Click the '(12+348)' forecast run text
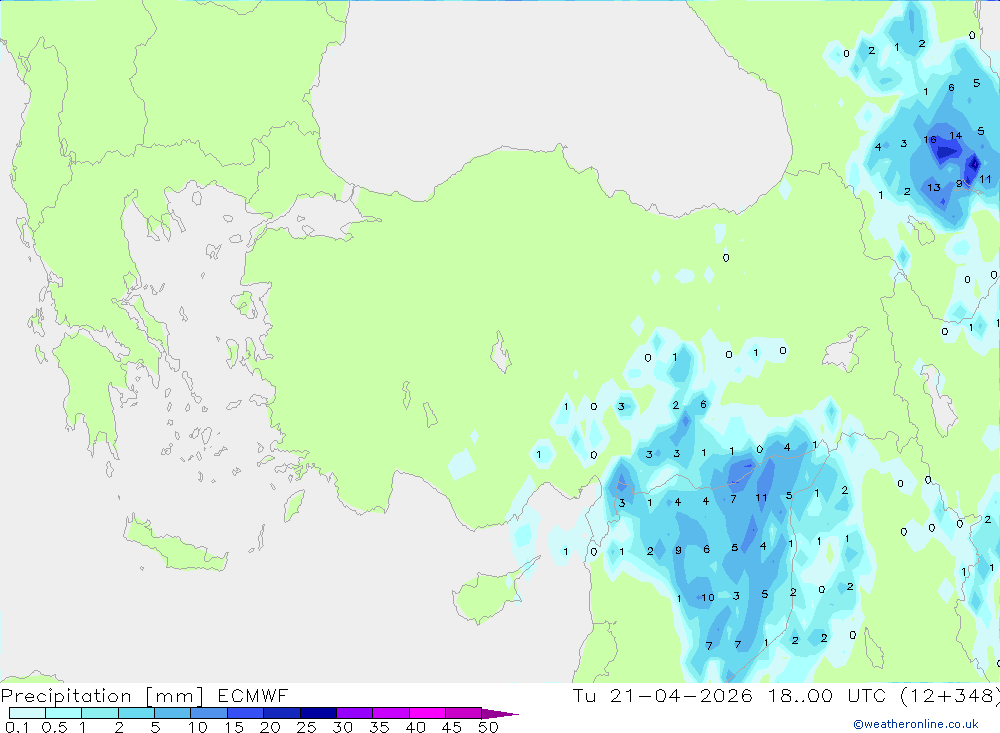Image resolution: width=1000 pixels, height=733 pixels. tap(950, 695)
